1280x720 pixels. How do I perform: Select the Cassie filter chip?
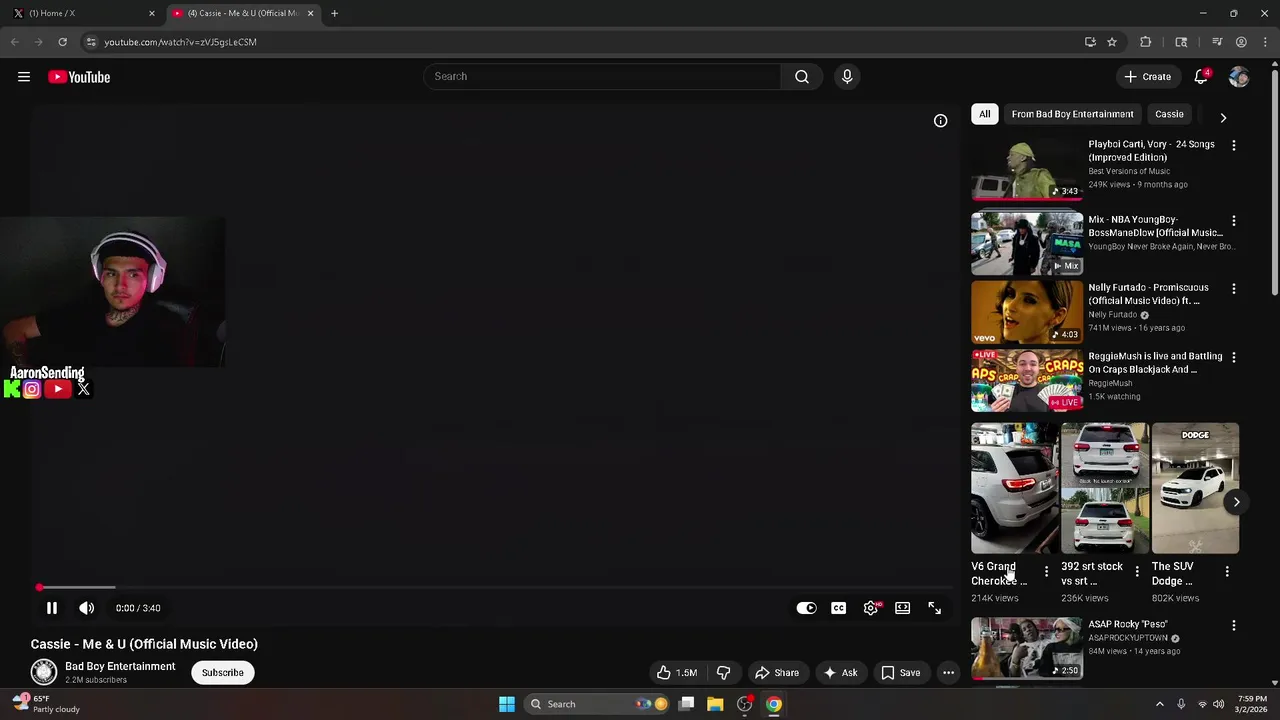click(x=1169, y=114)
